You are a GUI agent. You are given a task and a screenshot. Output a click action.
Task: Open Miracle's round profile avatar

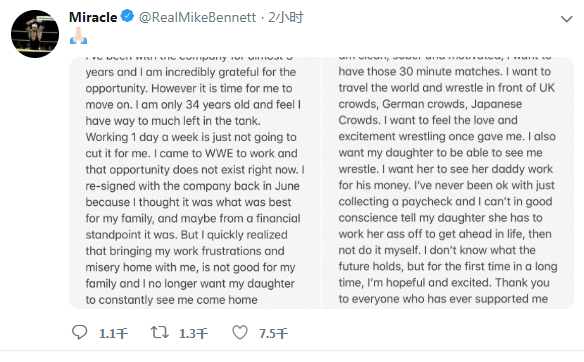coord(35,34)
